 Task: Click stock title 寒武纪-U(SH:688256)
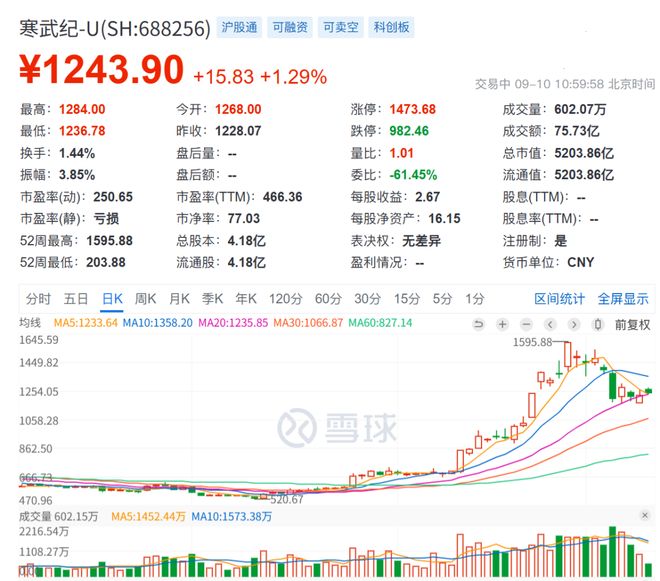[x=115, y=29]
